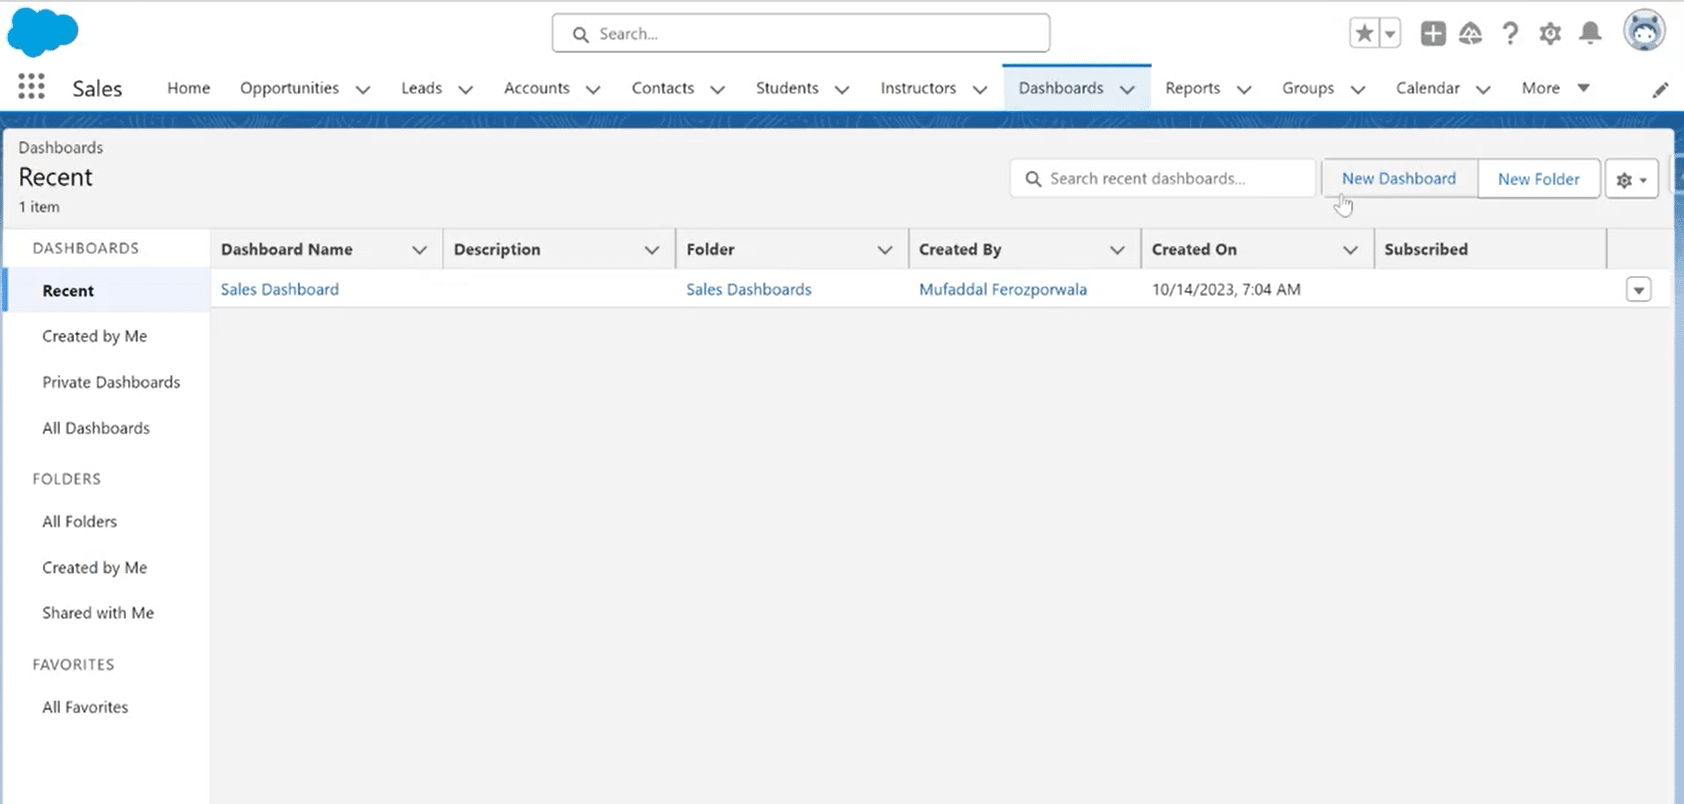Open list view controls gear button
This screenshot has height=804, width=1684.
click(1632, 179)
